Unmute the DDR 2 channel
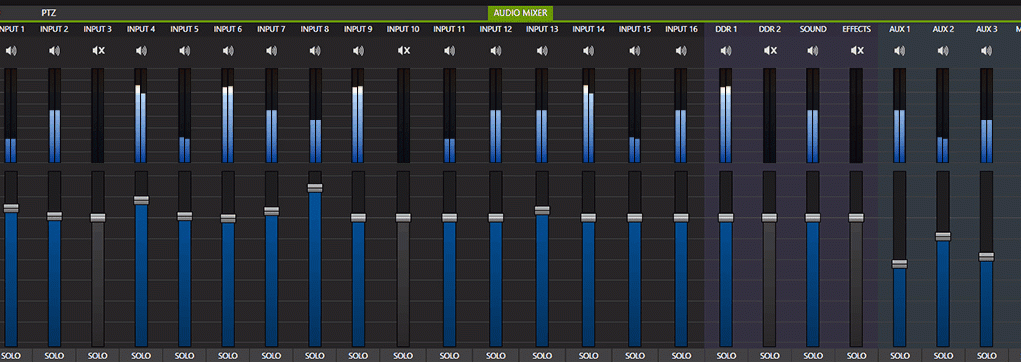The width and height of the screenshot is (1021, 362). click(770, 50)
